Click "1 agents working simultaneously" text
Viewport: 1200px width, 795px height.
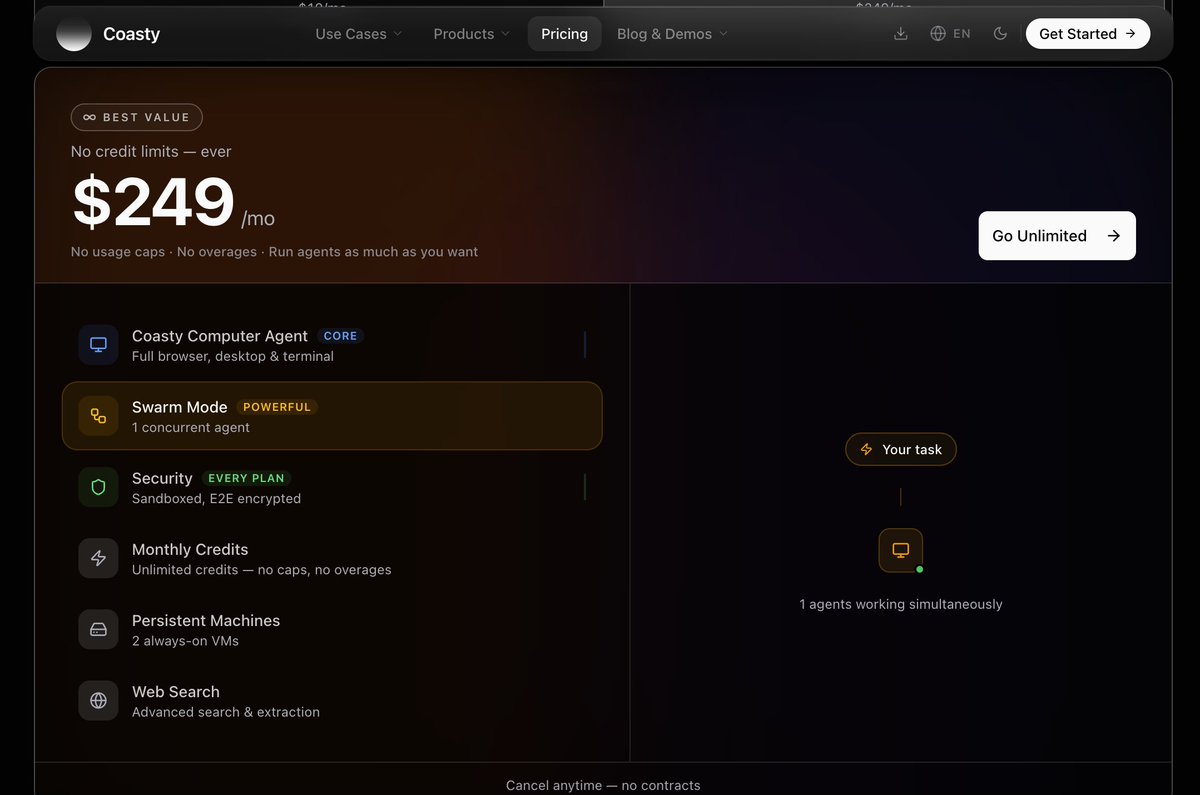tap(901, 604)
